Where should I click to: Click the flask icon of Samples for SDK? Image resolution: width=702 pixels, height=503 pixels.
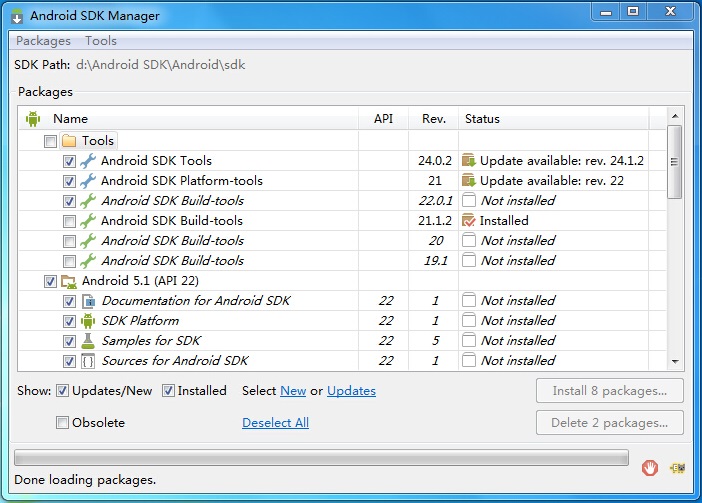pyautogui.click(x=88, y=341)
